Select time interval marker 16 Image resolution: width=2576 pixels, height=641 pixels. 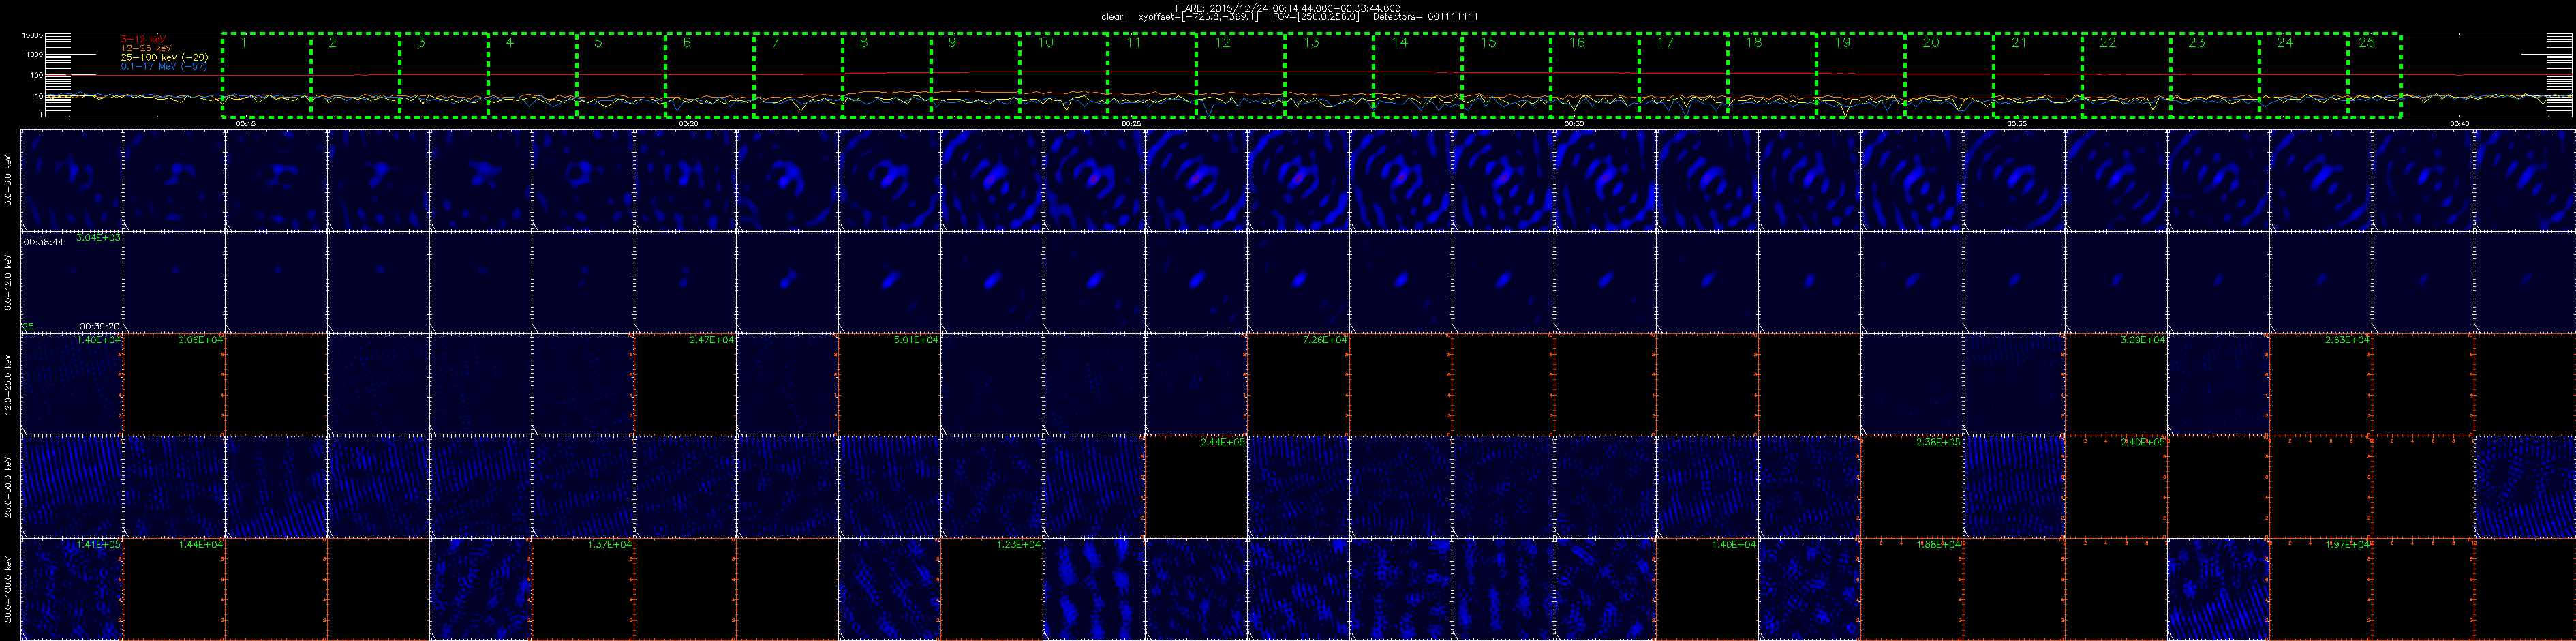(x=1577, y=43)
